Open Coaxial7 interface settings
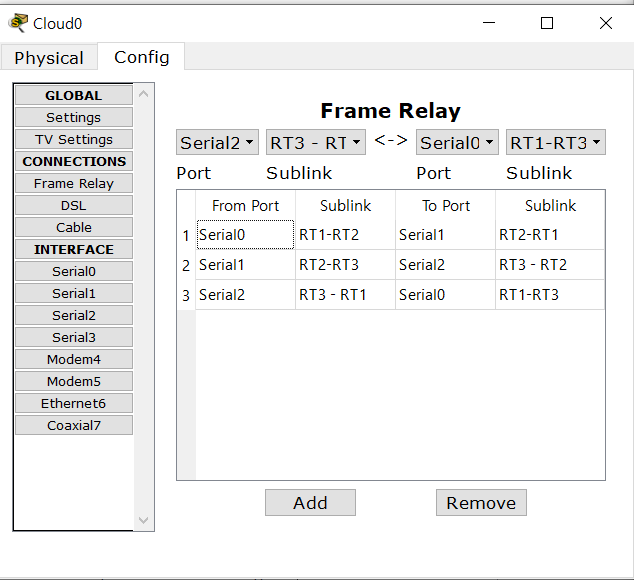Screen dimensions: 634x580 point(74,425)
